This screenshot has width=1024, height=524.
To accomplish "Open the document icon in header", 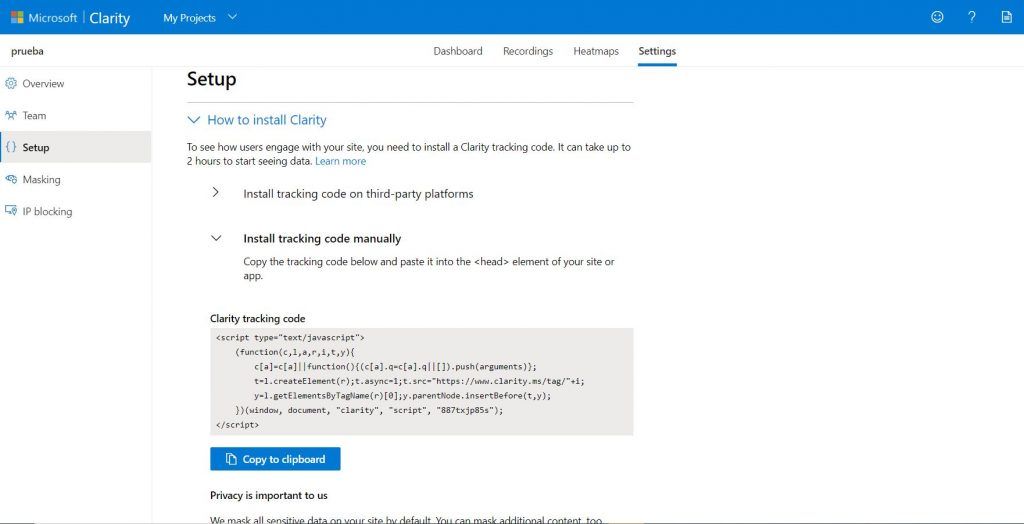I will coord(1007,18).
